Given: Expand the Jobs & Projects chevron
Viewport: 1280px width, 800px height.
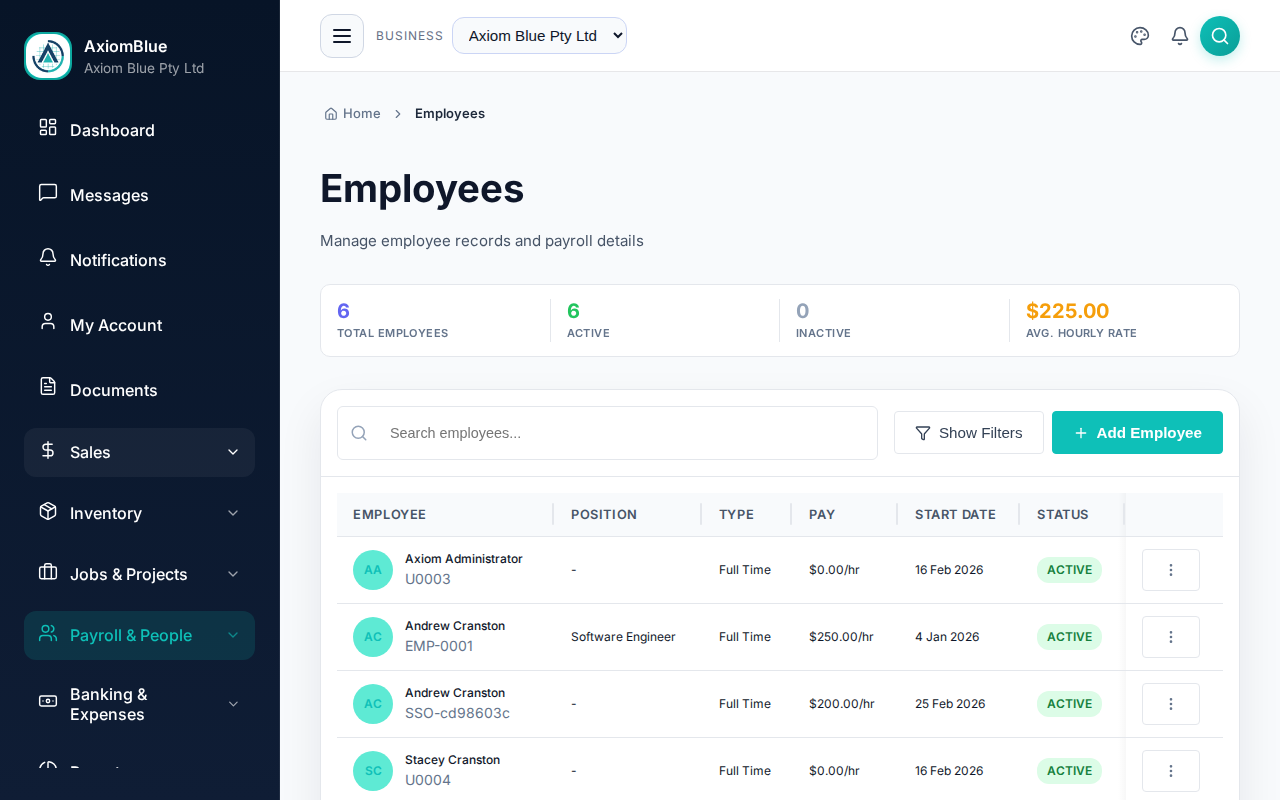Looking at the screenshot, I should pyautogui.click(x=233, y=574).
